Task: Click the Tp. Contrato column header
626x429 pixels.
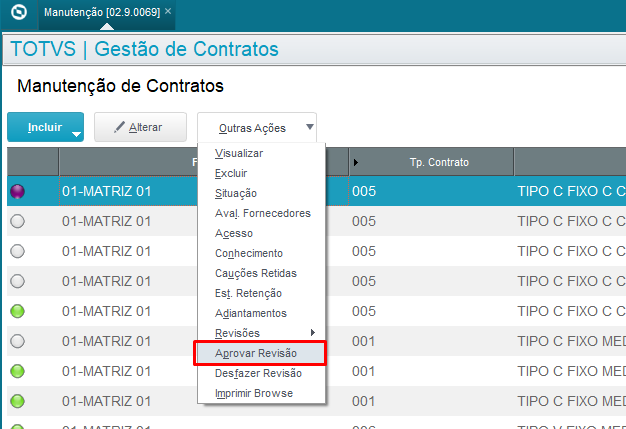Action: (431, 162)
